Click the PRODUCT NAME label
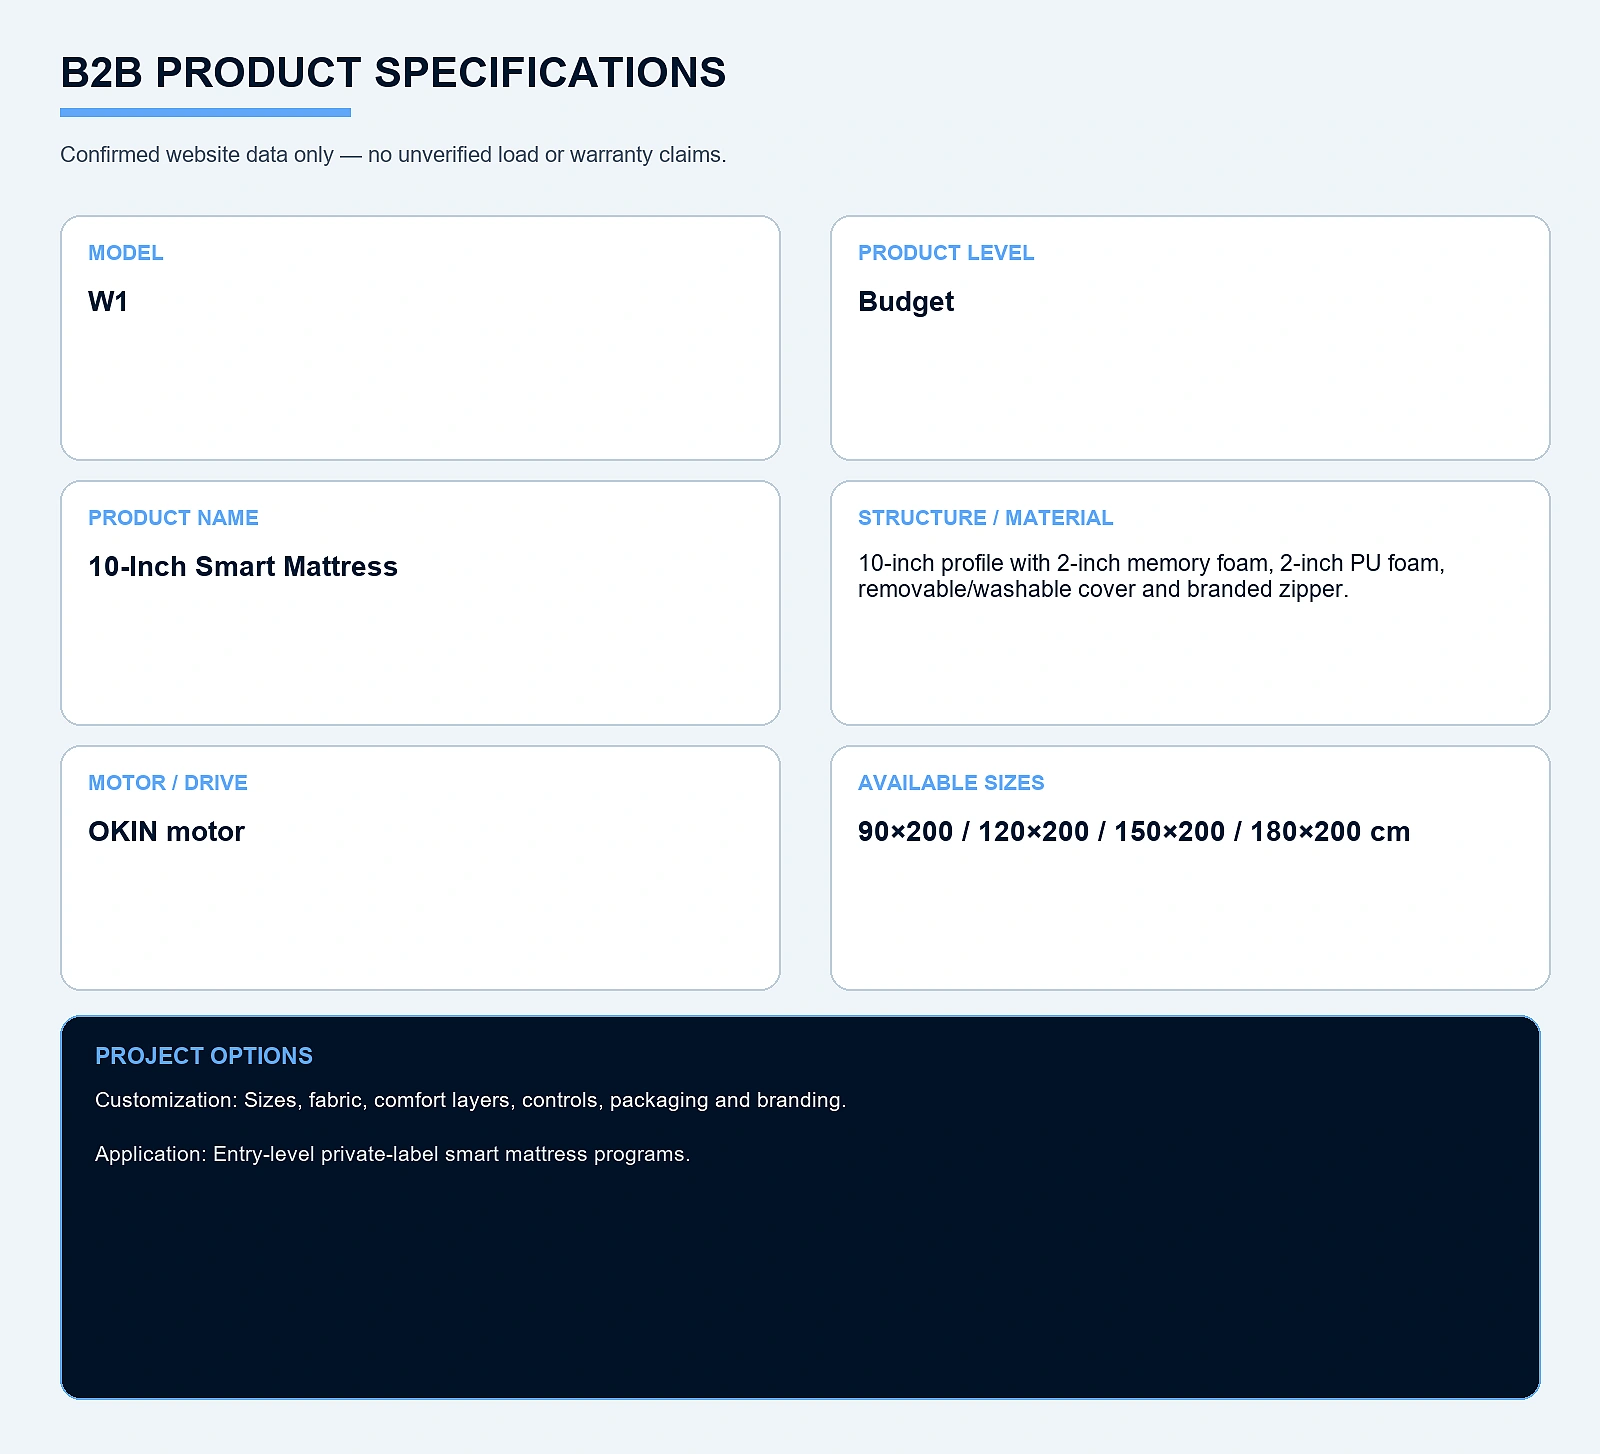The height and width of the screenshot is (1454, 1600). (x=173, y=518)
